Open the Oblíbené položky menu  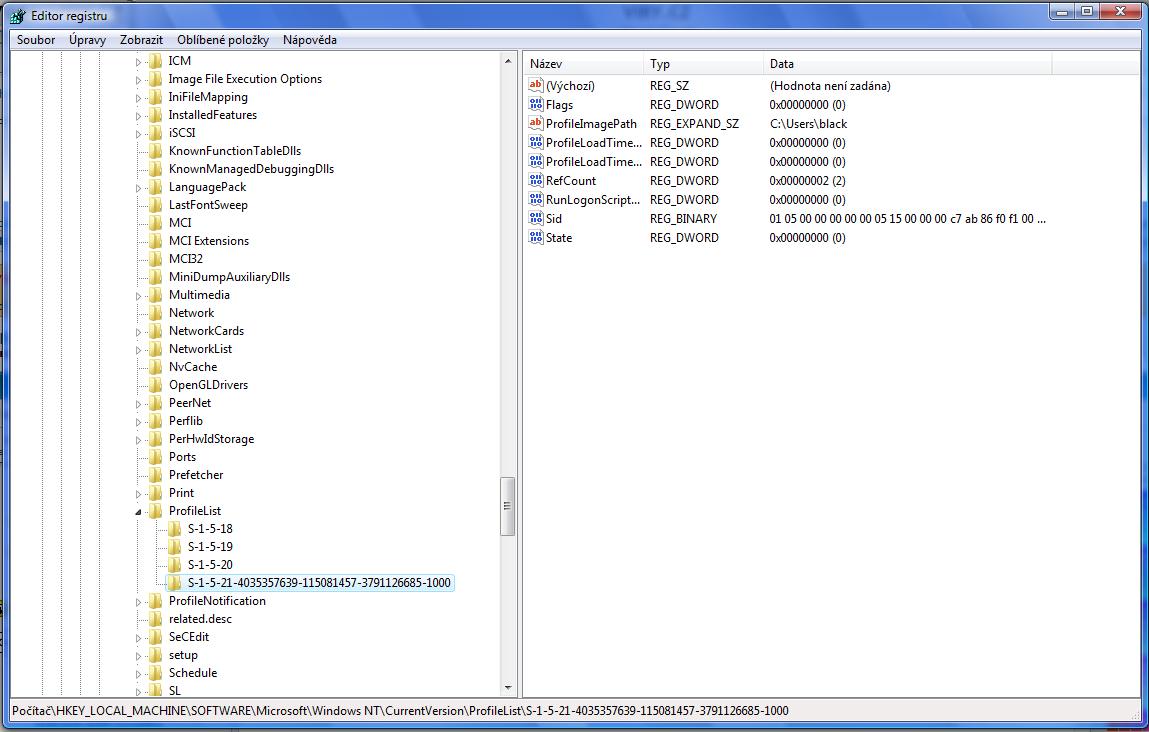click(x=223, y=40)
